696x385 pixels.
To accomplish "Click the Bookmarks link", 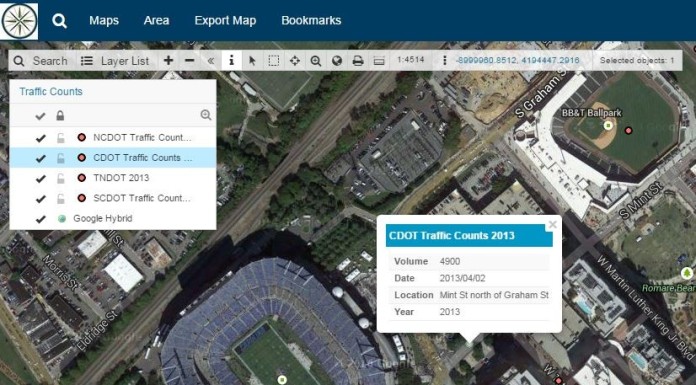I will click(311, 20).
